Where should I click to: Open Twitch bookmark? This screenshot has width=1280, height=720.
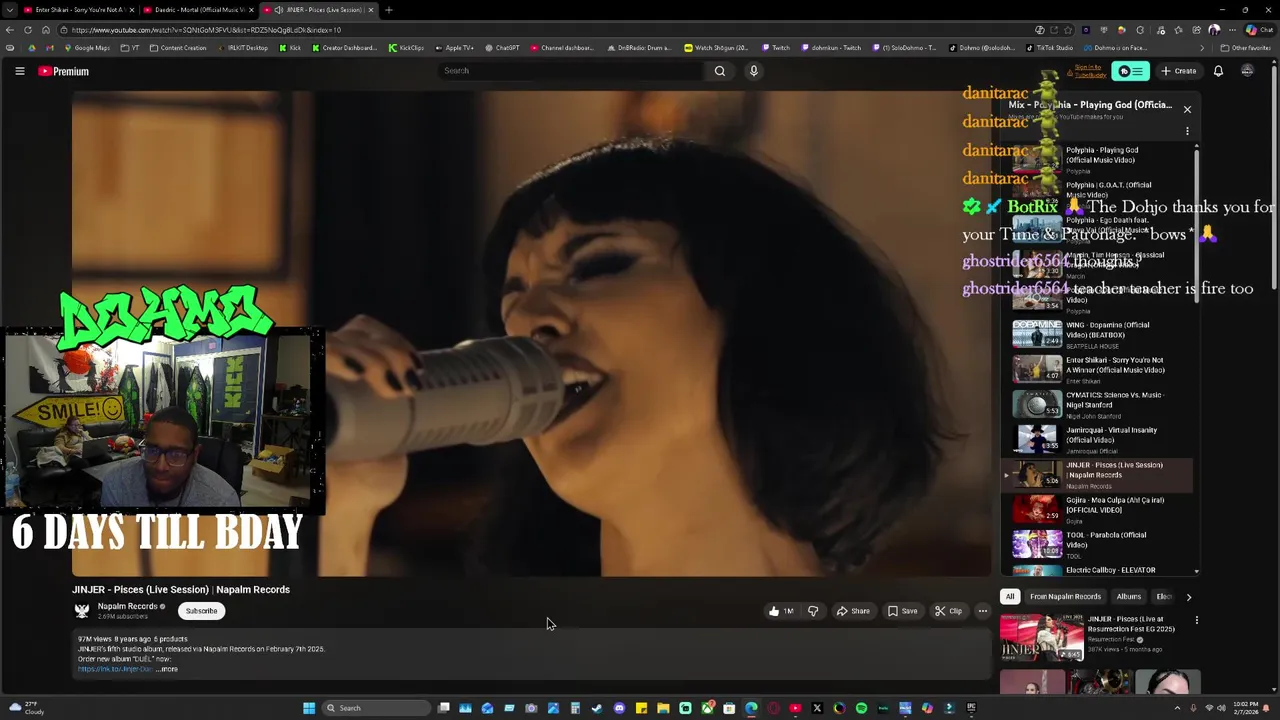tap(776, 48)
